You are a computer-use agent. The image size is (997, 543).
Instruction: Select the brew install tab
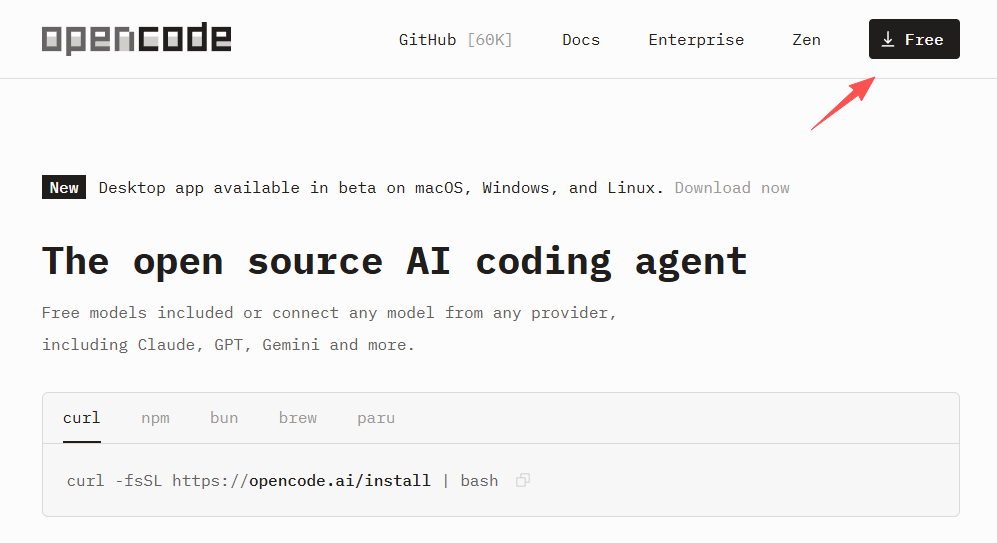(x=298, y=418)
